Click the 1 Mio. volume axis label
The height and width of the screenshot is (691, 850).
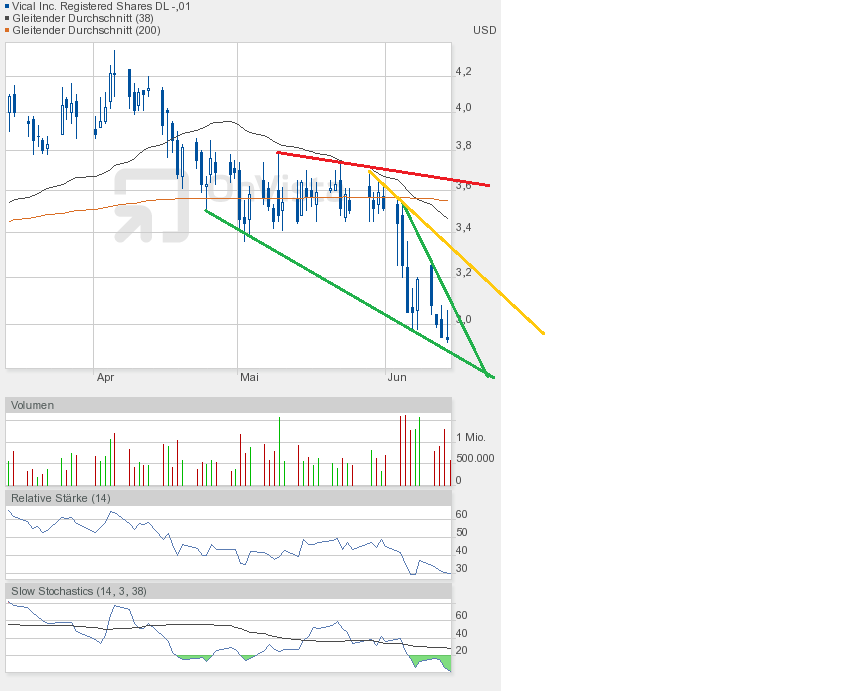pos(473,438)
